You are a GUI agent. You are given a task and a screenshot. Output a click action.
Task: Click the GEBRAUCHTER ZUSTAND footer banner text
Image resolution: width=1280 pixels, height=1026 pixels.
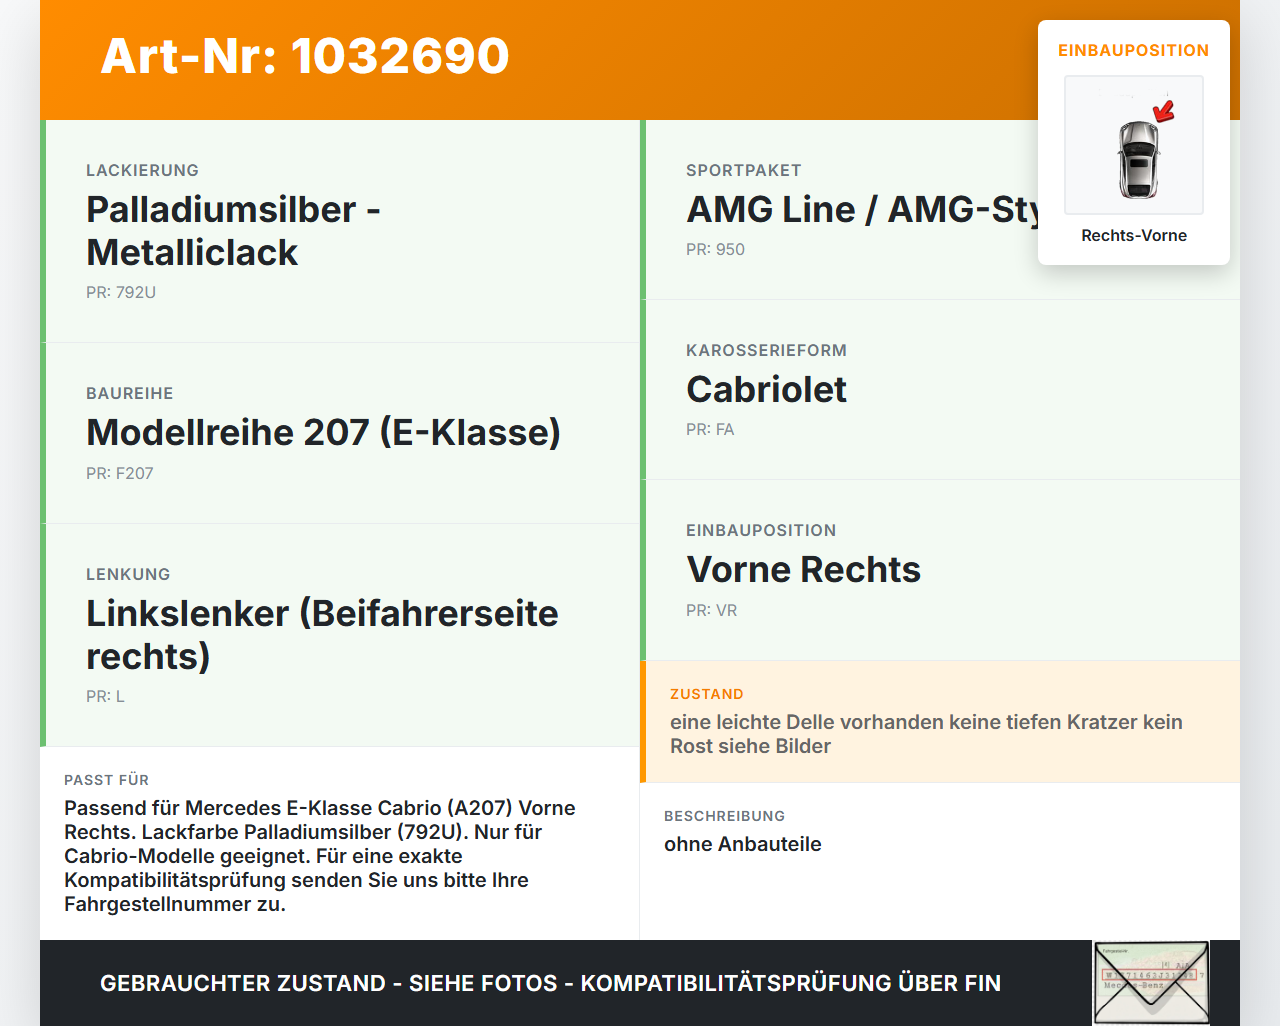pyautogui.click(x=550, y=984)
